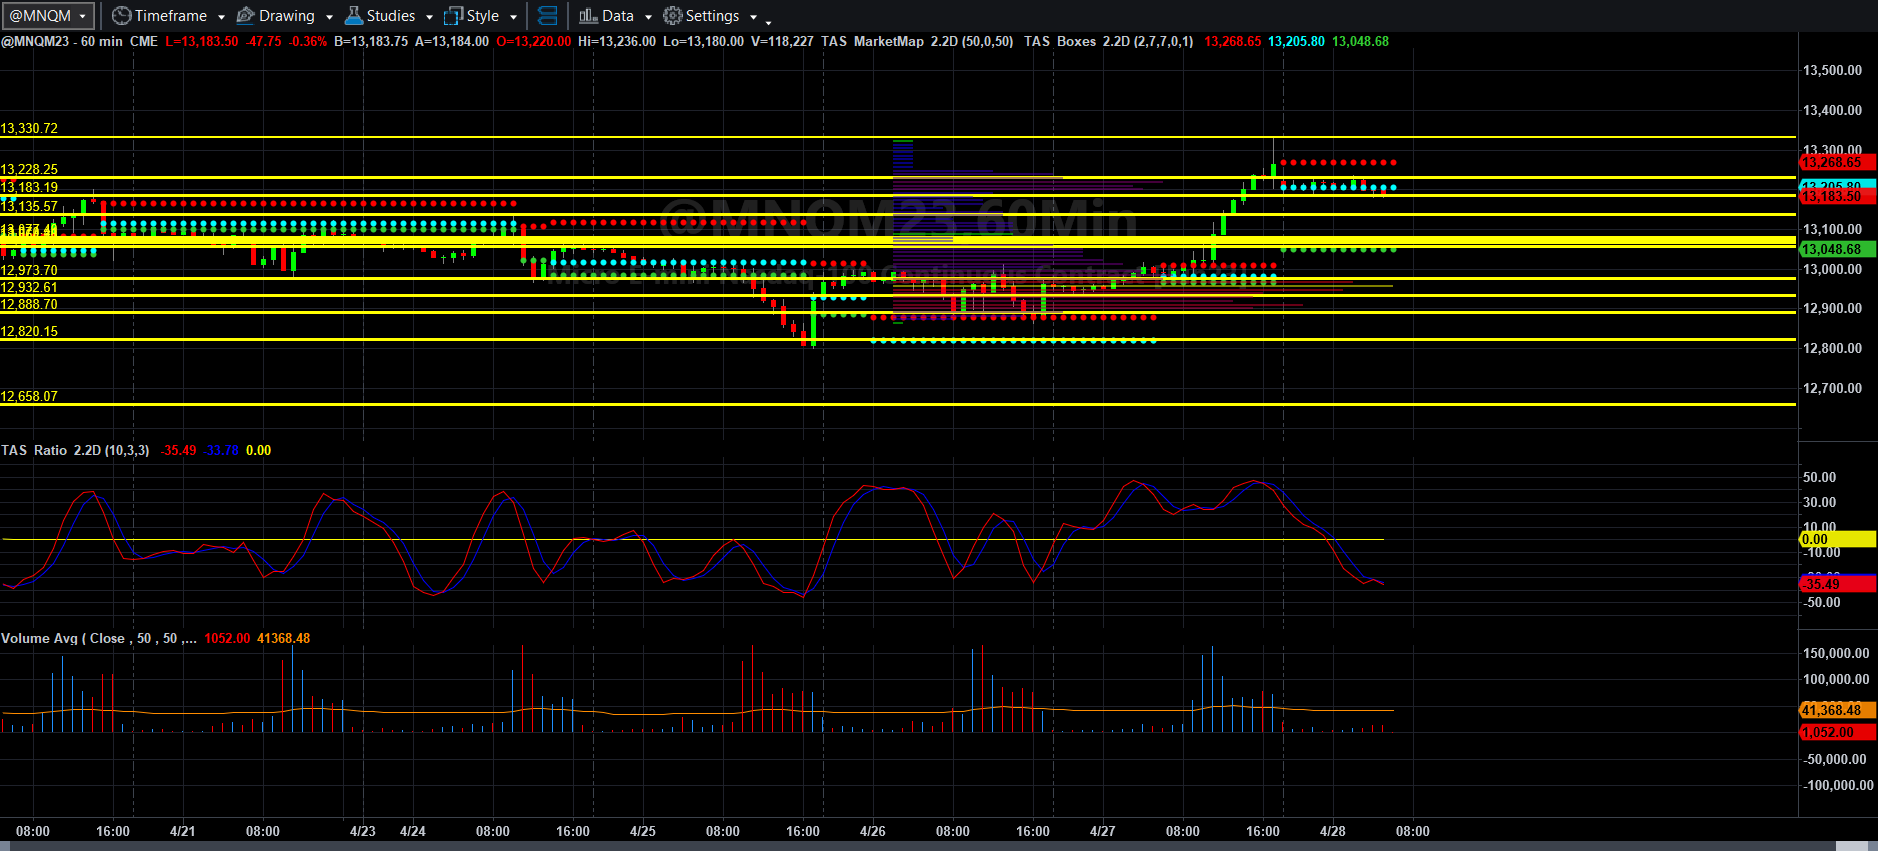Click the Drawing pencil icon
This screenshot has height=851, width=1878.
tap(245, 16)
